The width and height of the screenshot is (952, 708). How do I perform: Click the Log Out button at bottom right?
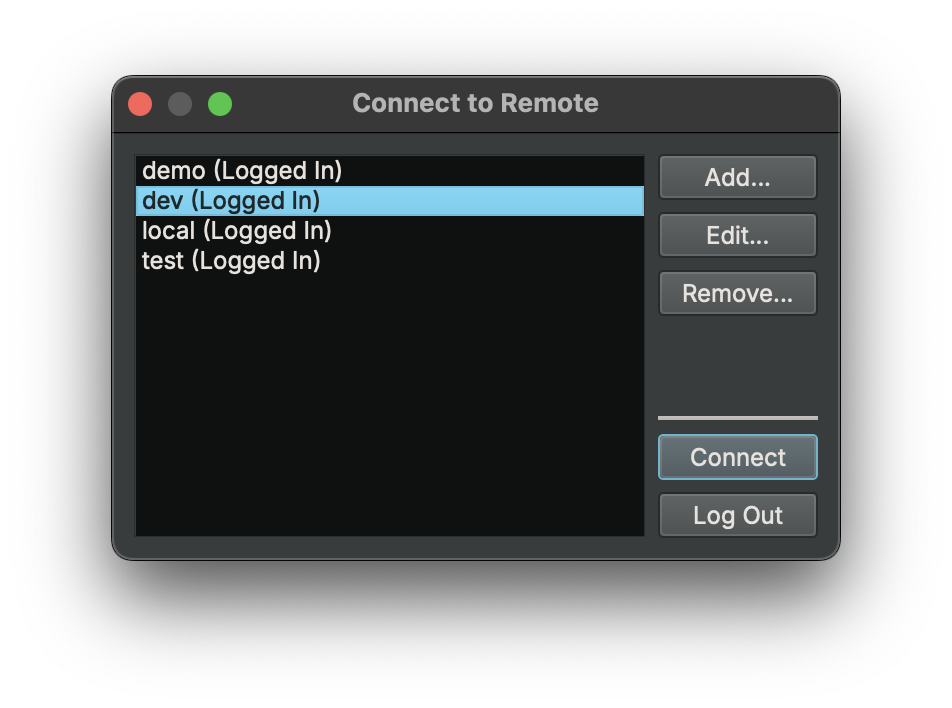[737, 515]
